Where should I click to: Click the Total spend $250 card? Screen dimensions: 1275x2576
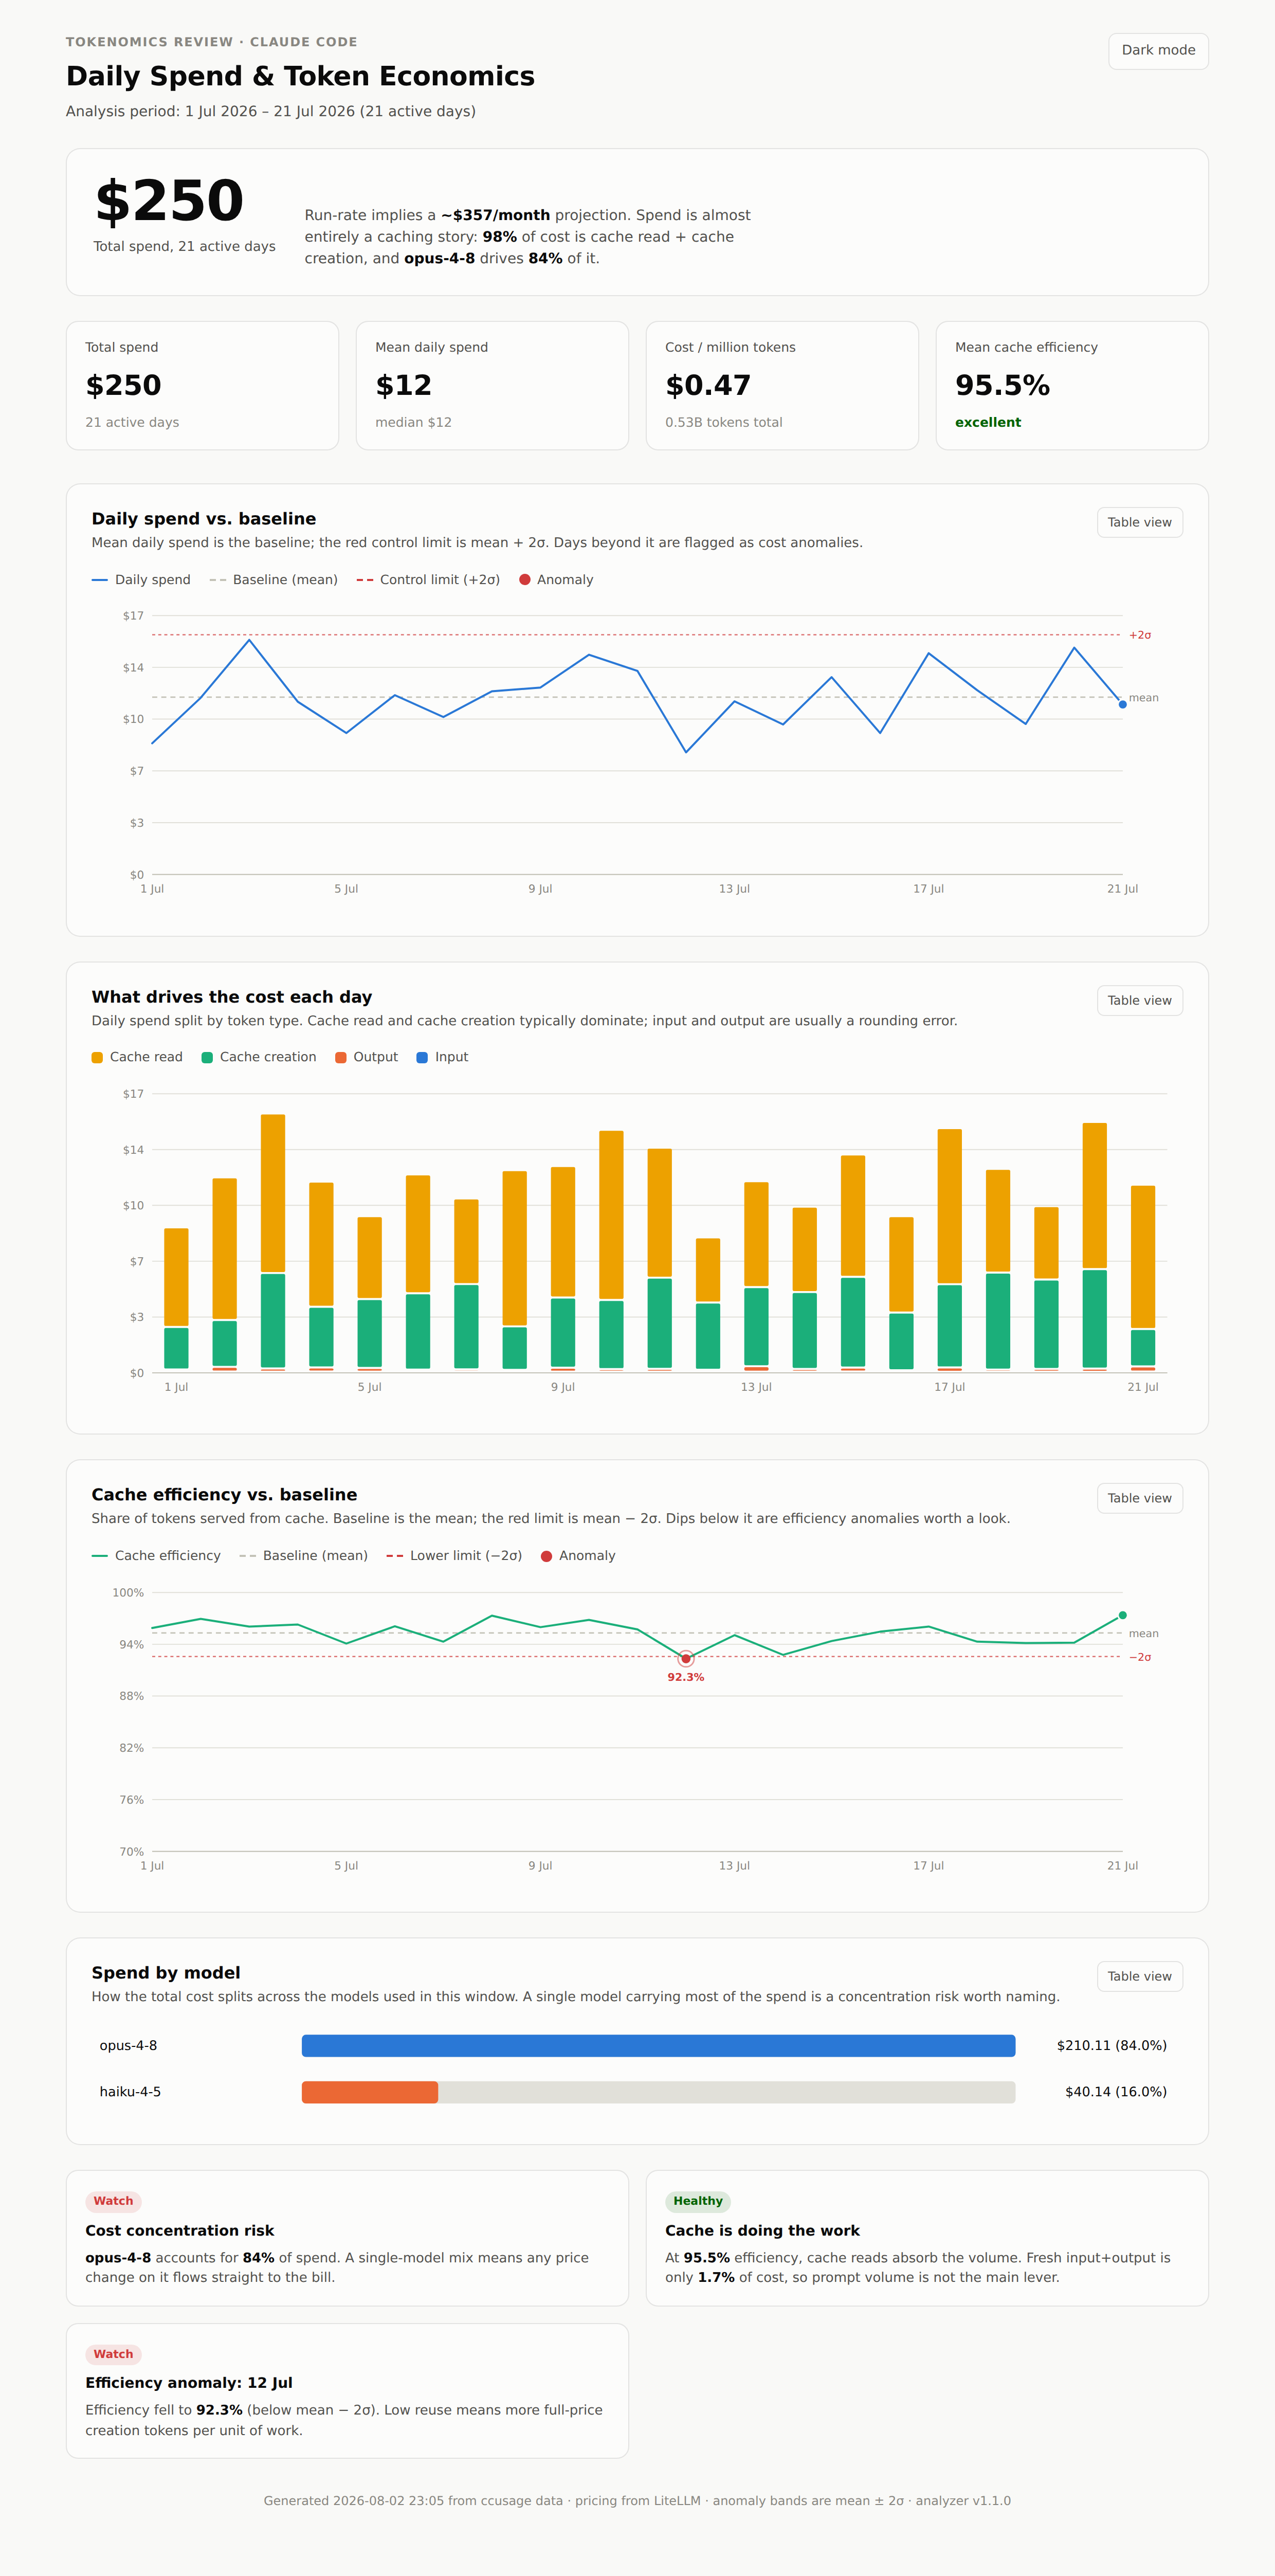tap(202, 385)
